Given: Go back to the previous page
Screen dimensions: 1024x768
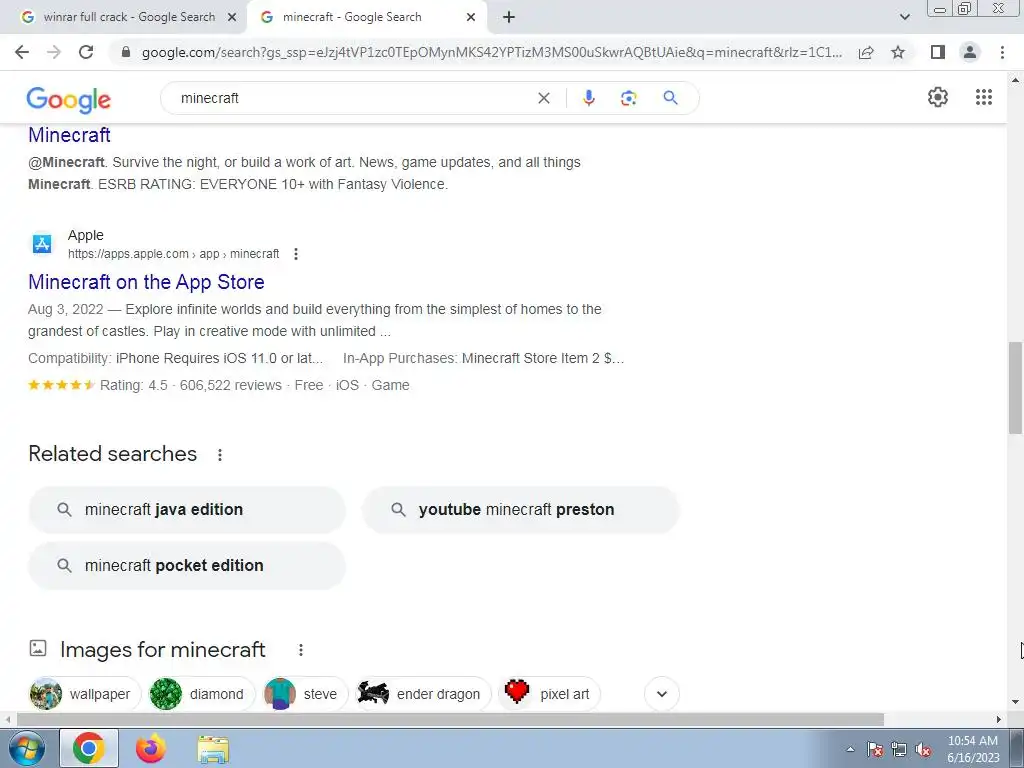Looking at the screenshot, I should (22, 52).
